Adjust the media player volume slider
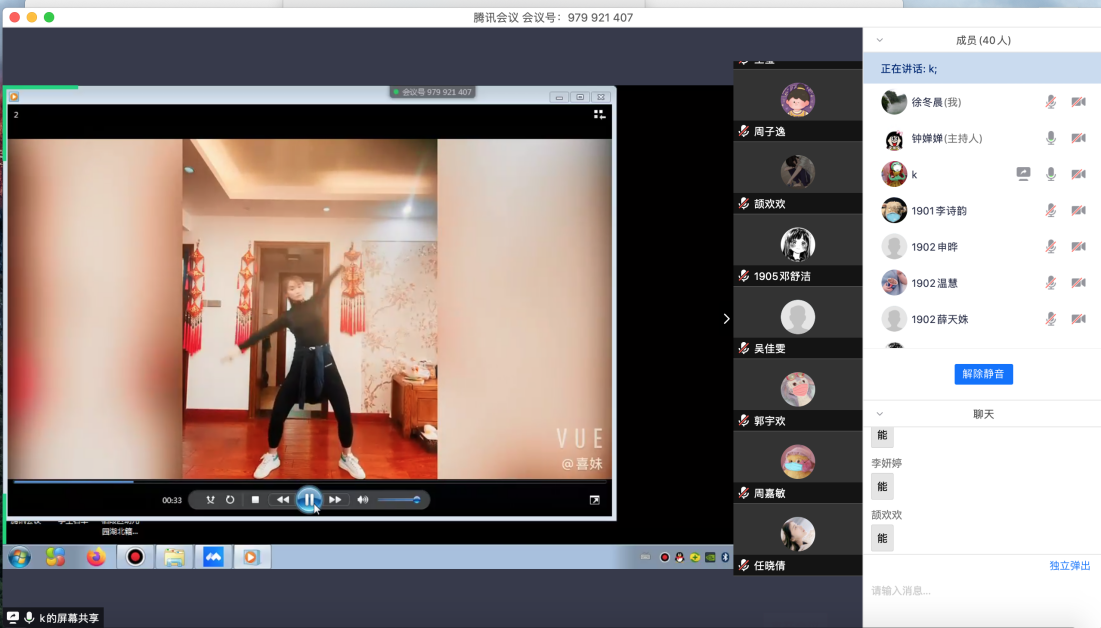 point(399,500)
